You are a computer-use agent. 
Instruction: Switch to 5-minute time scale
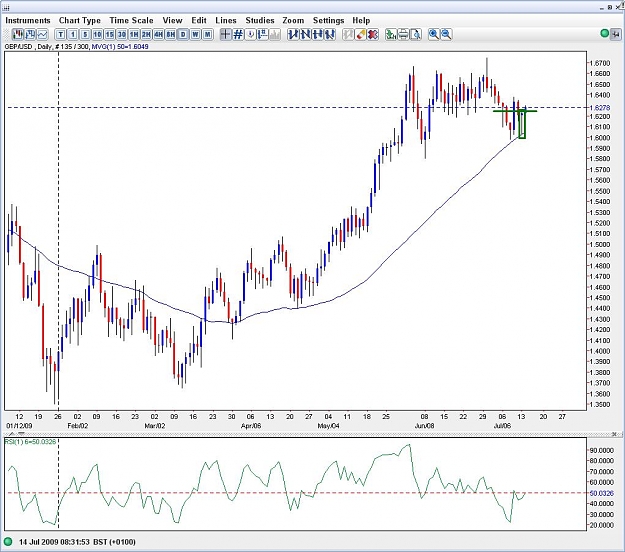85,34
